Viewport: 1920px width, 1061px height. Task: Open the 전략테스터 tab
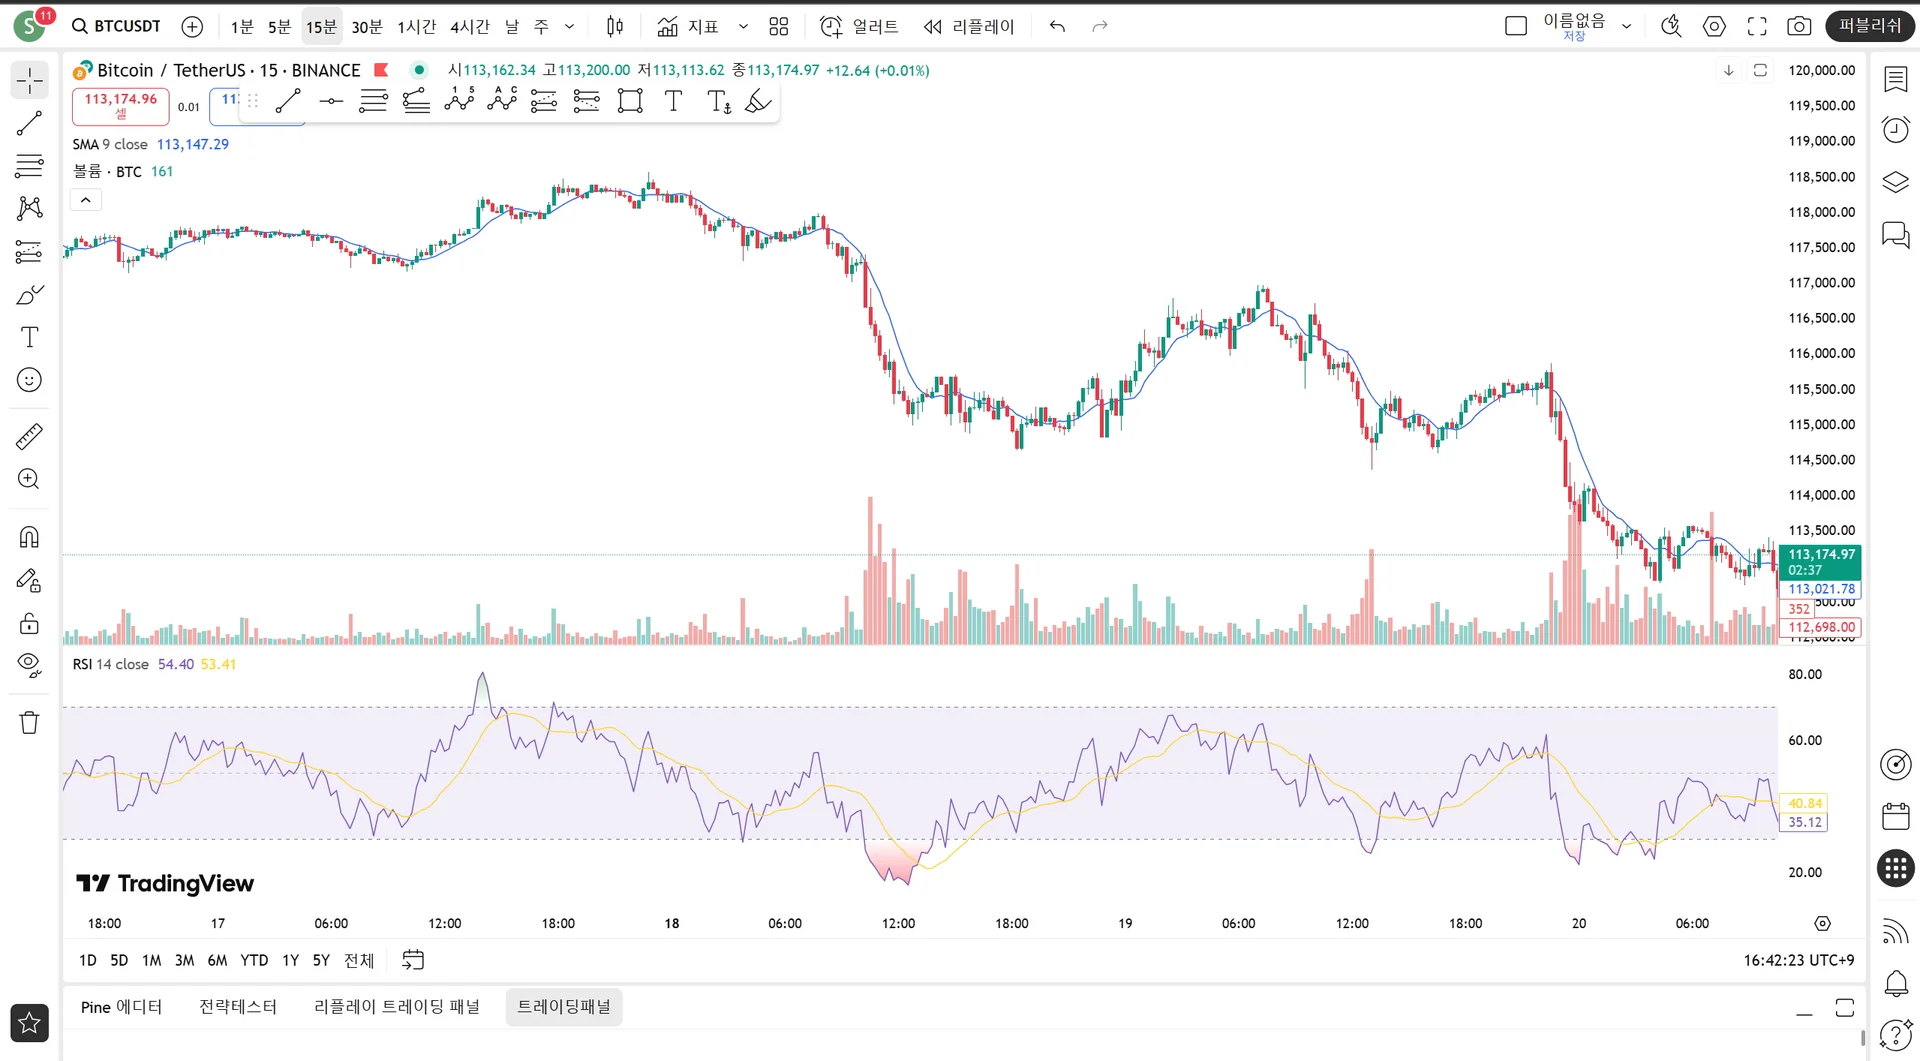pos(238,1007)
